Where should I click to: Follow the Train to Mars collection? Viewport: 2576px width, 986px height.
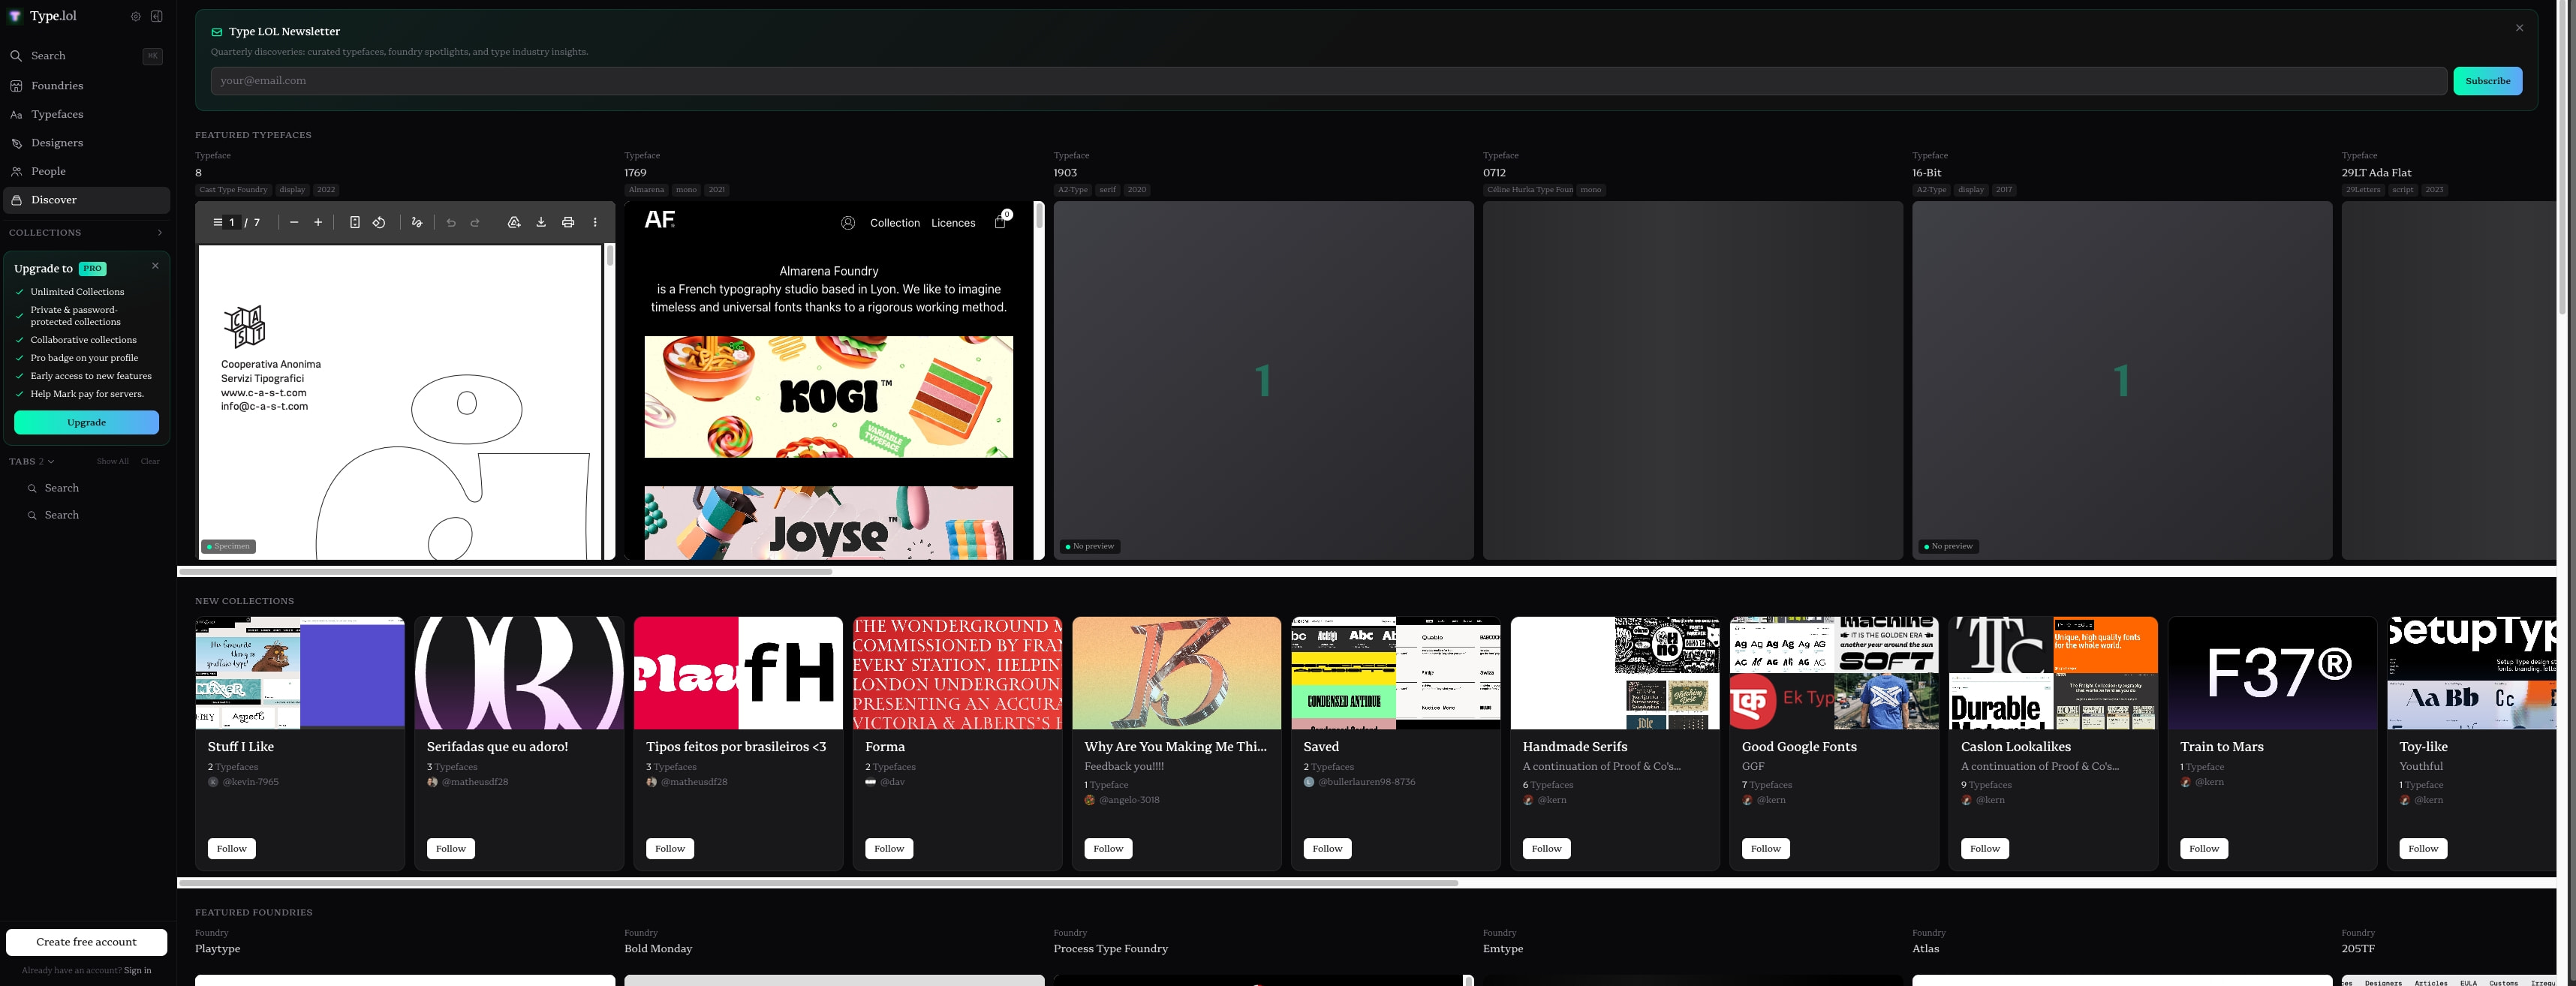pos(2204,849)
